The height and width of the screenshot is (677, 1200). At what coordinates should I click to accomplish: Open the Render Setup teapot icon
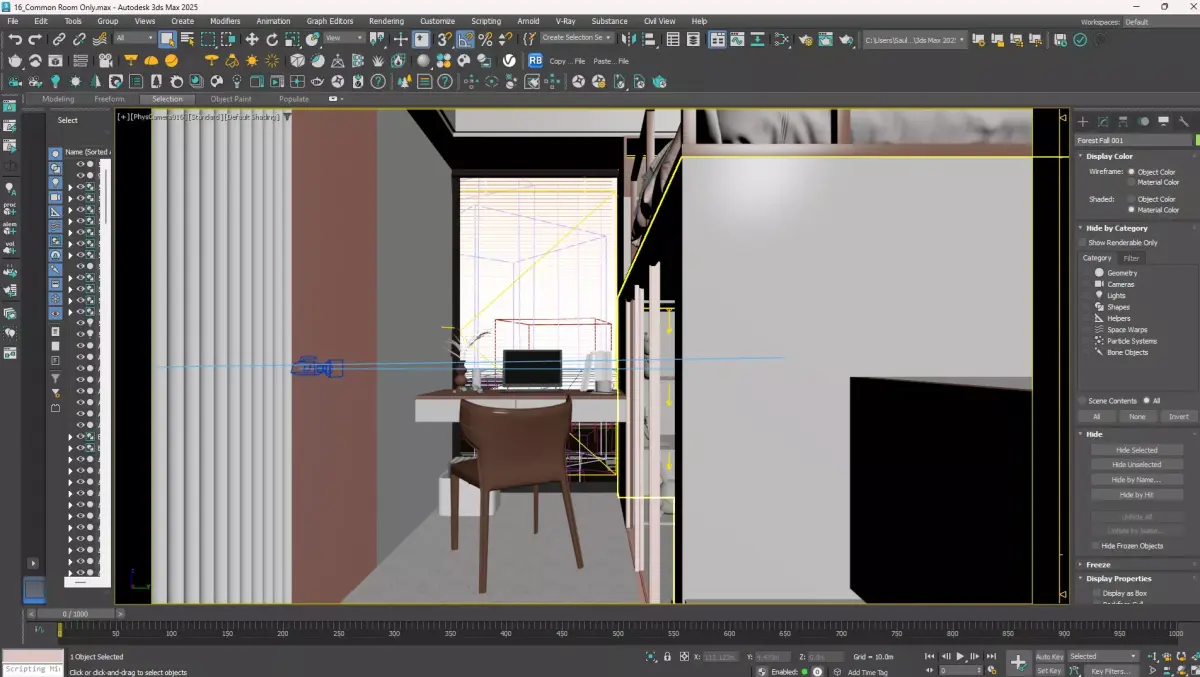point(805,39)
